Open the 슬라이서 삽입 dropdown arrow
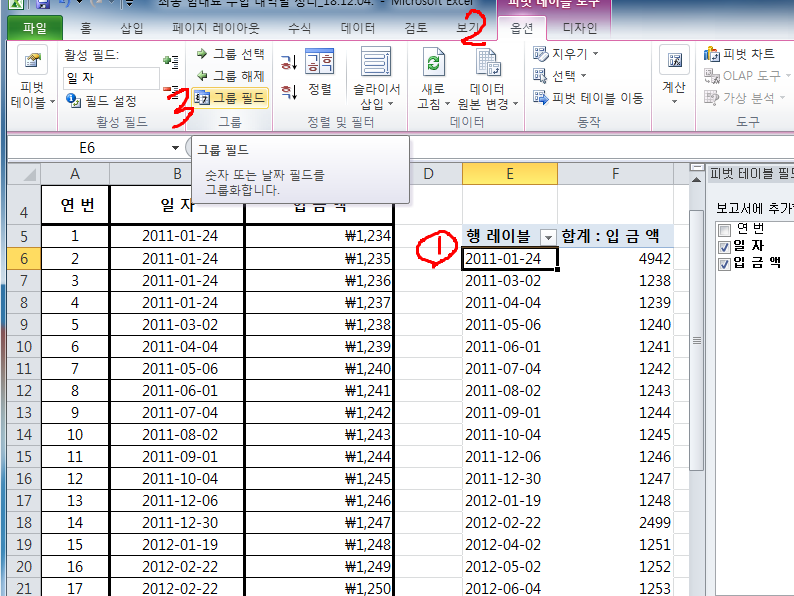This screenshot has height=596, width=794. pyautogui.click(x=390, y=104)
